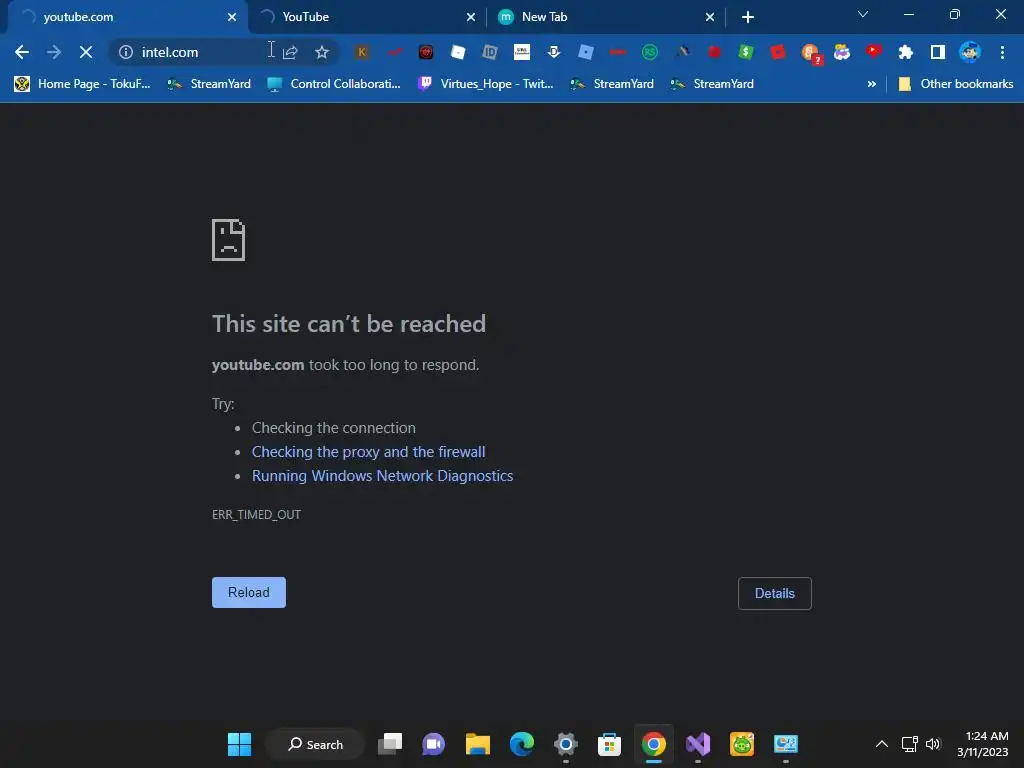Open Chrome's three-dot menu
The height and width of the screenshot is (768, 1024).
pyautogui.click(x=1002, y=52)
